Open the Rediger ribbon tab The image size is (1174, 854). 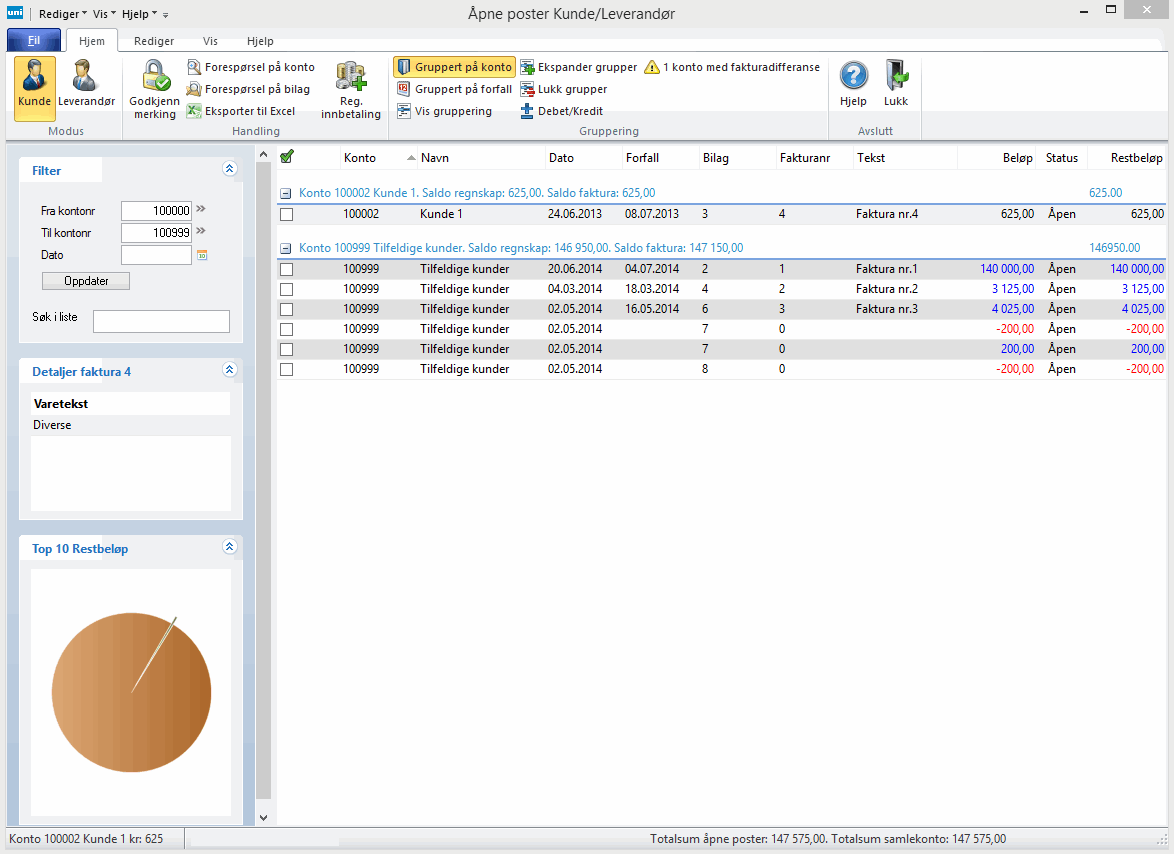click(x=154, y=41)
